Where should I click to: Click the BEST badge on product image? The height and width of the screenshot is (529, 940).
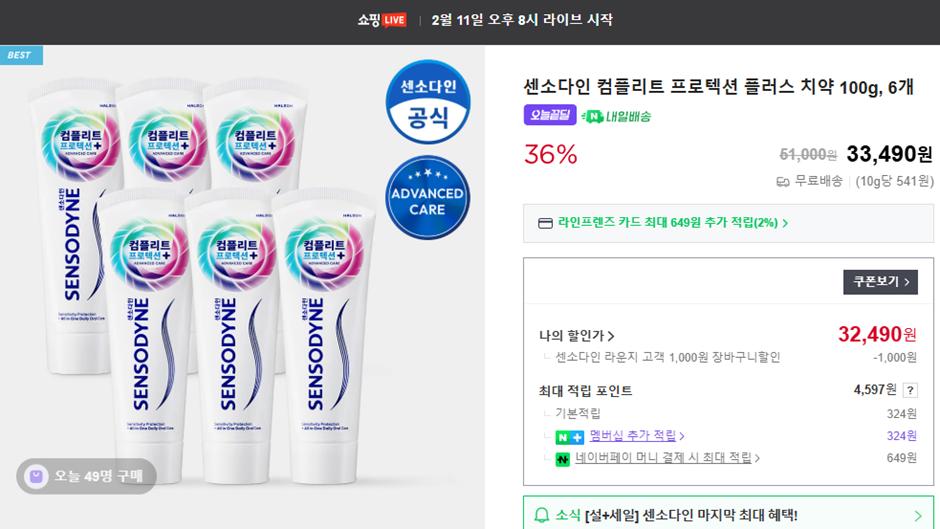(21, 55)
